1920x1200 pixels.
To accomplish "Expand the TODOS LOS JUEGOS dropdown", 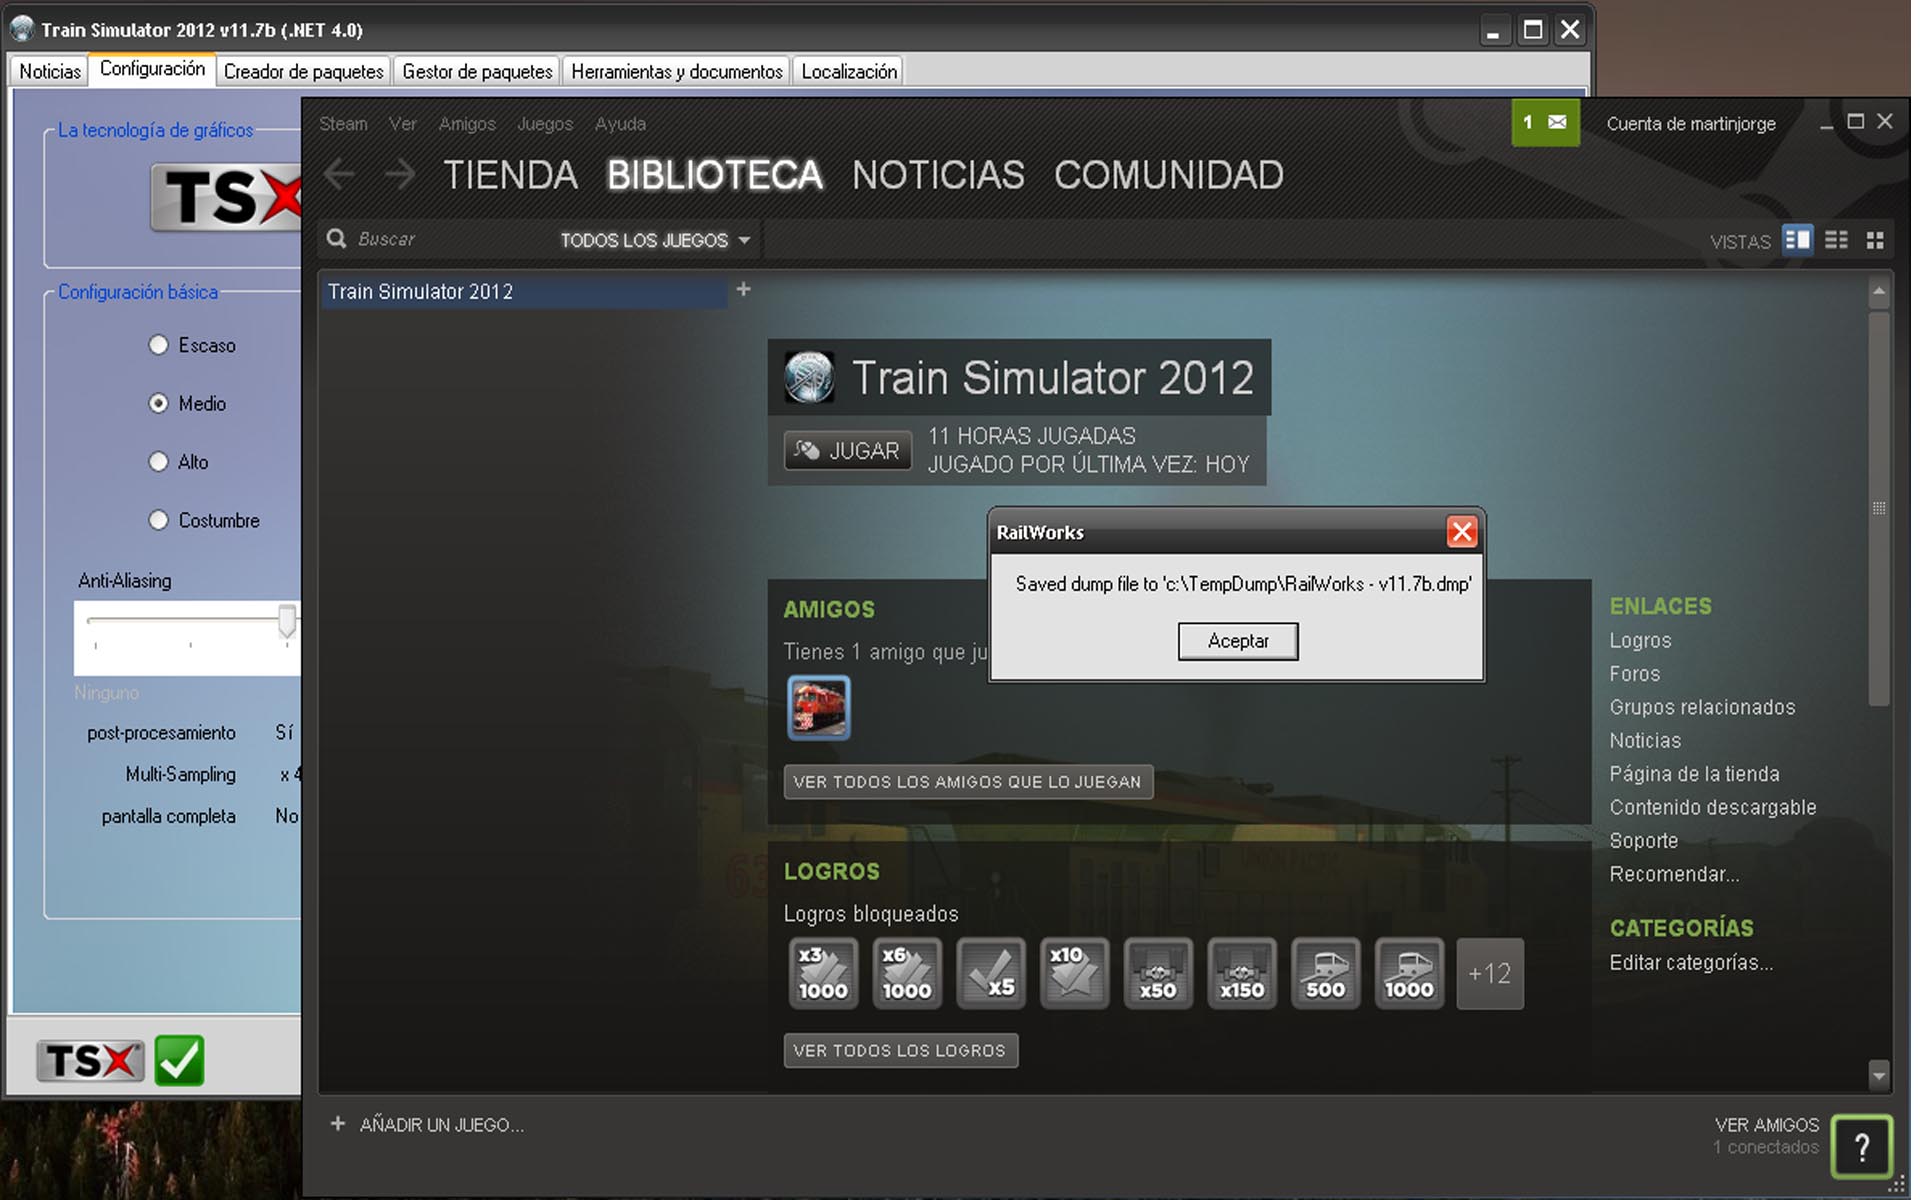I will tap(654, 240).
